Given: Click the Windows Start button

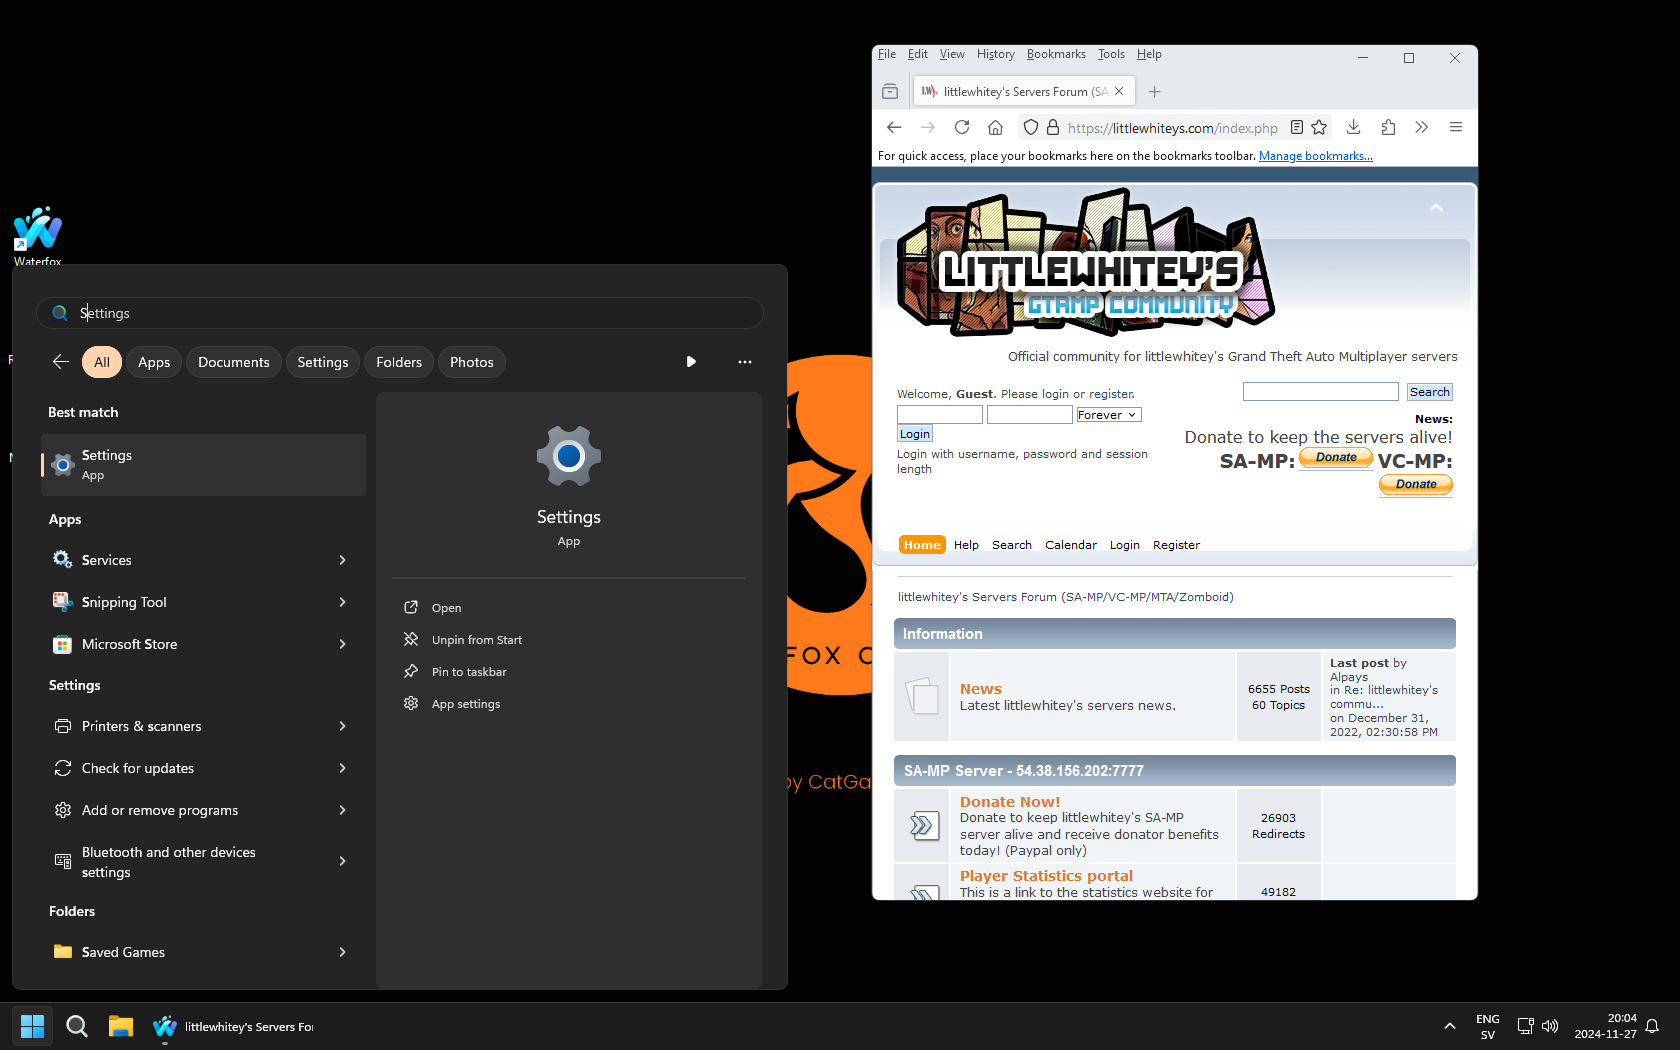Looking at the screenshot, I should tap(32, 1026).
